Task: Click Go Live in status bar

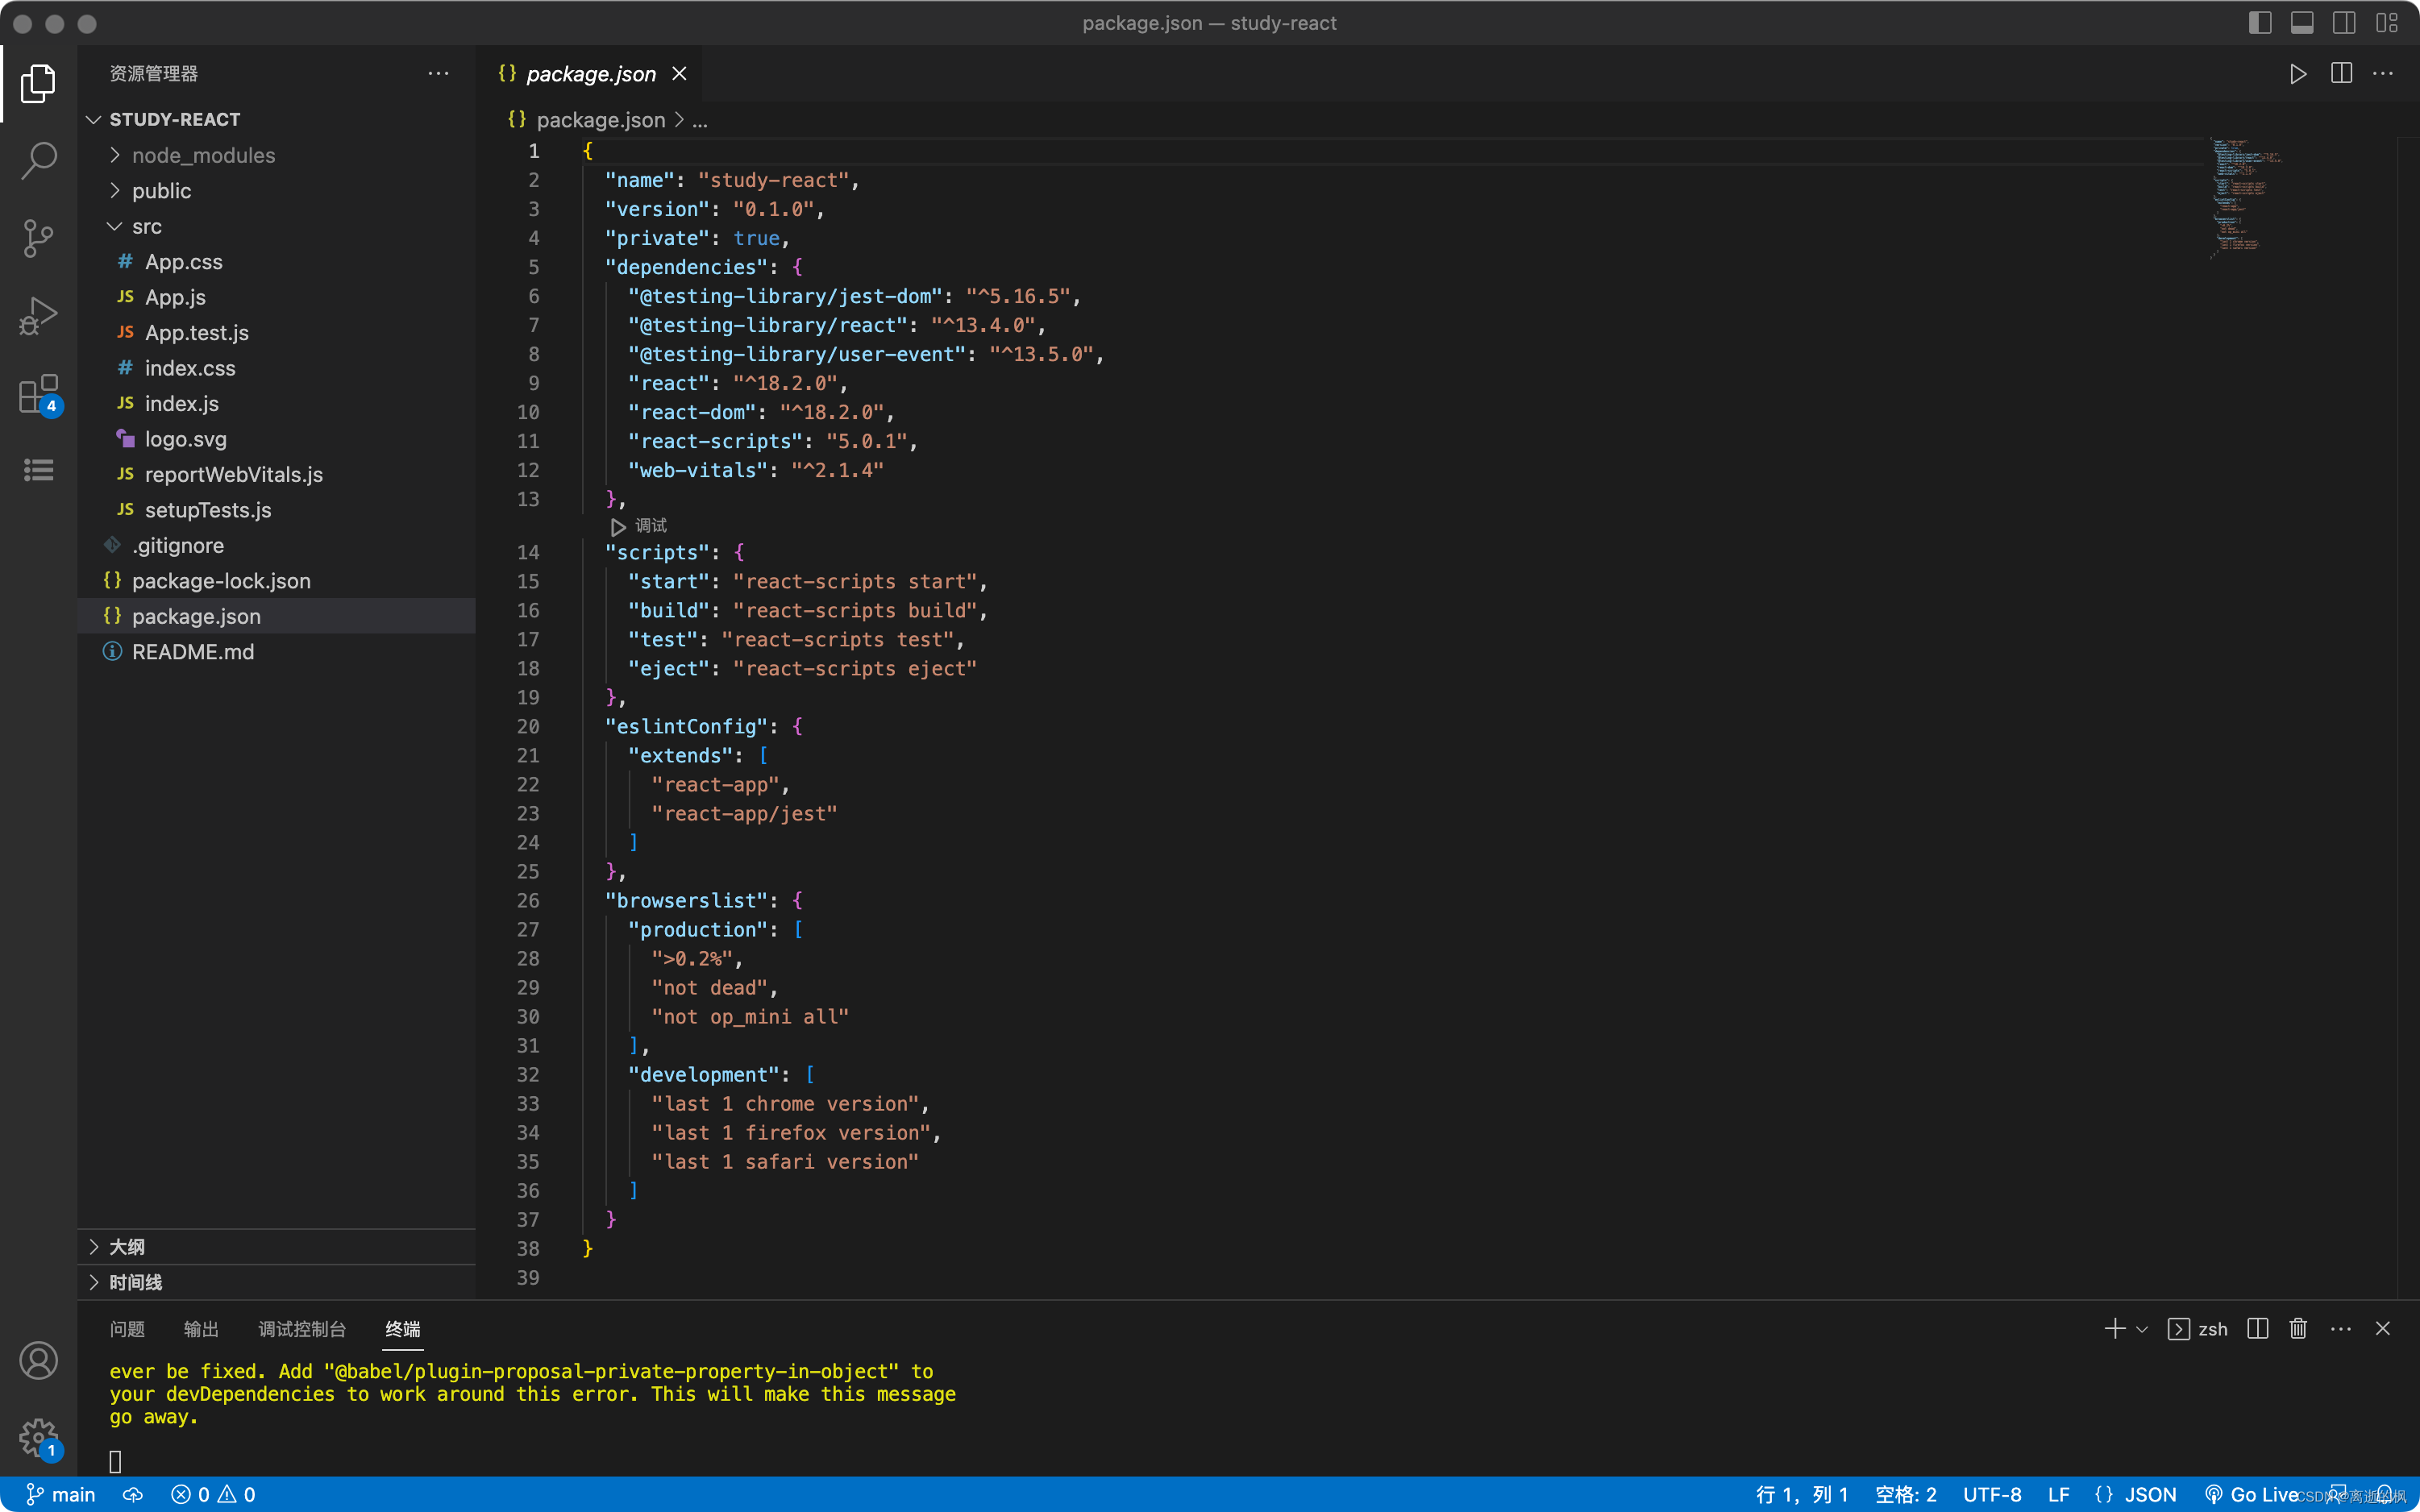Action: (2254, 1494)
